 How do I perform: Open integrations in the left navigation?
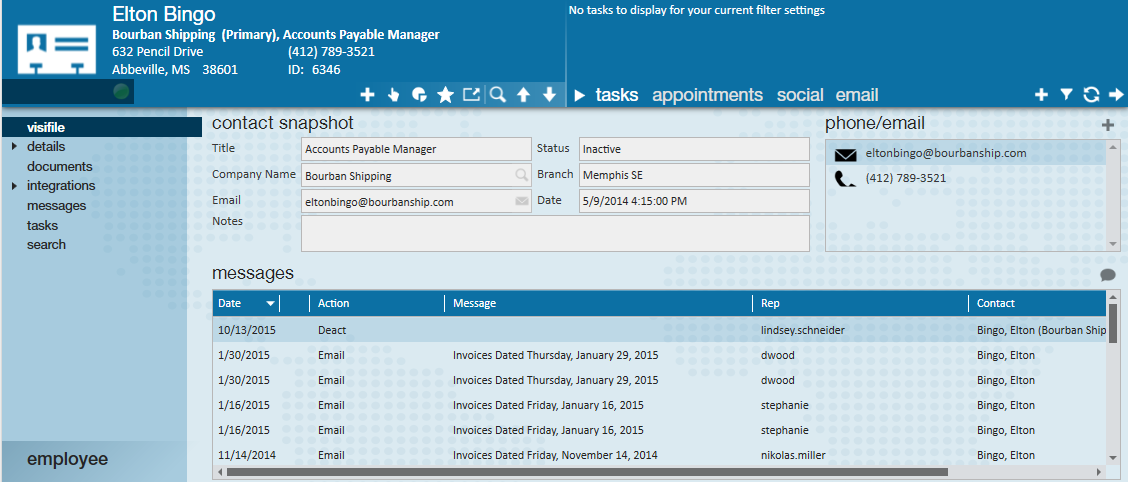point(61,186)
